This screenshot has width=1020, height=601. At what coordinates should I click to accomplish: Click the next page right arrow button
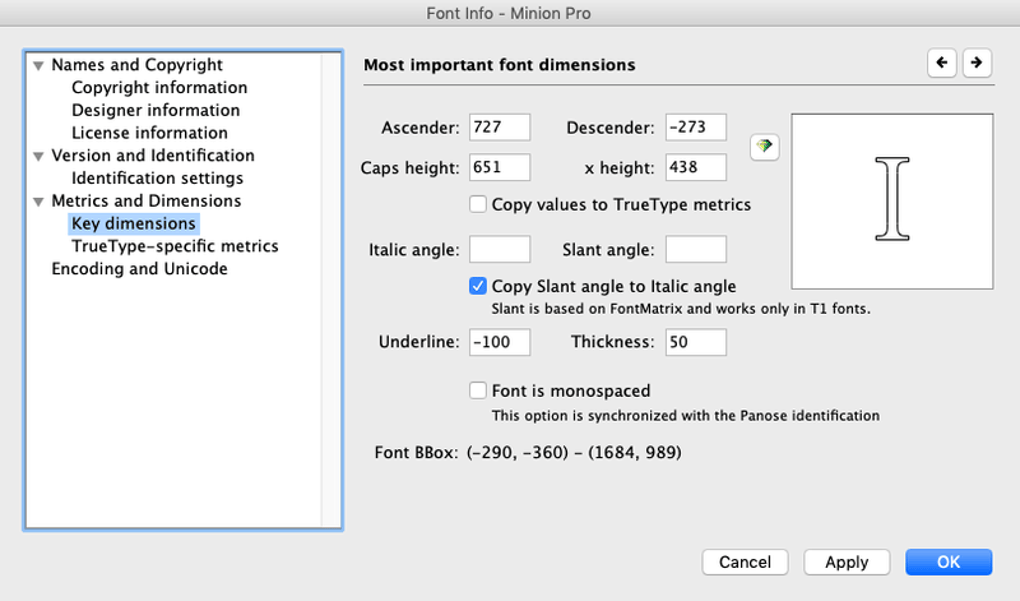977,63
